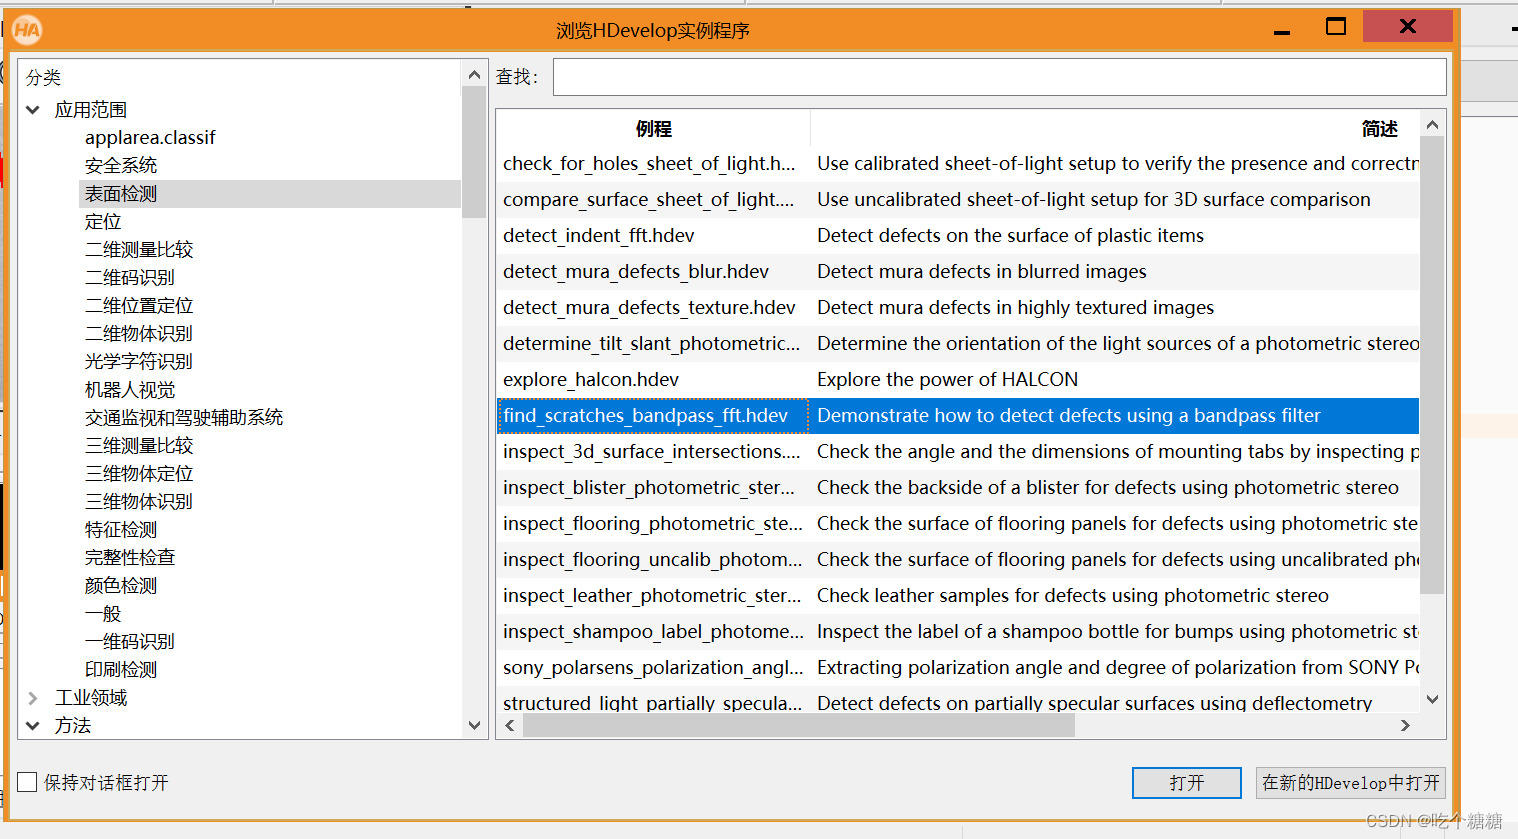Click the HALCON logo icon in title bar
This screenshot has height=839, width=1518.
pos(27,30)
